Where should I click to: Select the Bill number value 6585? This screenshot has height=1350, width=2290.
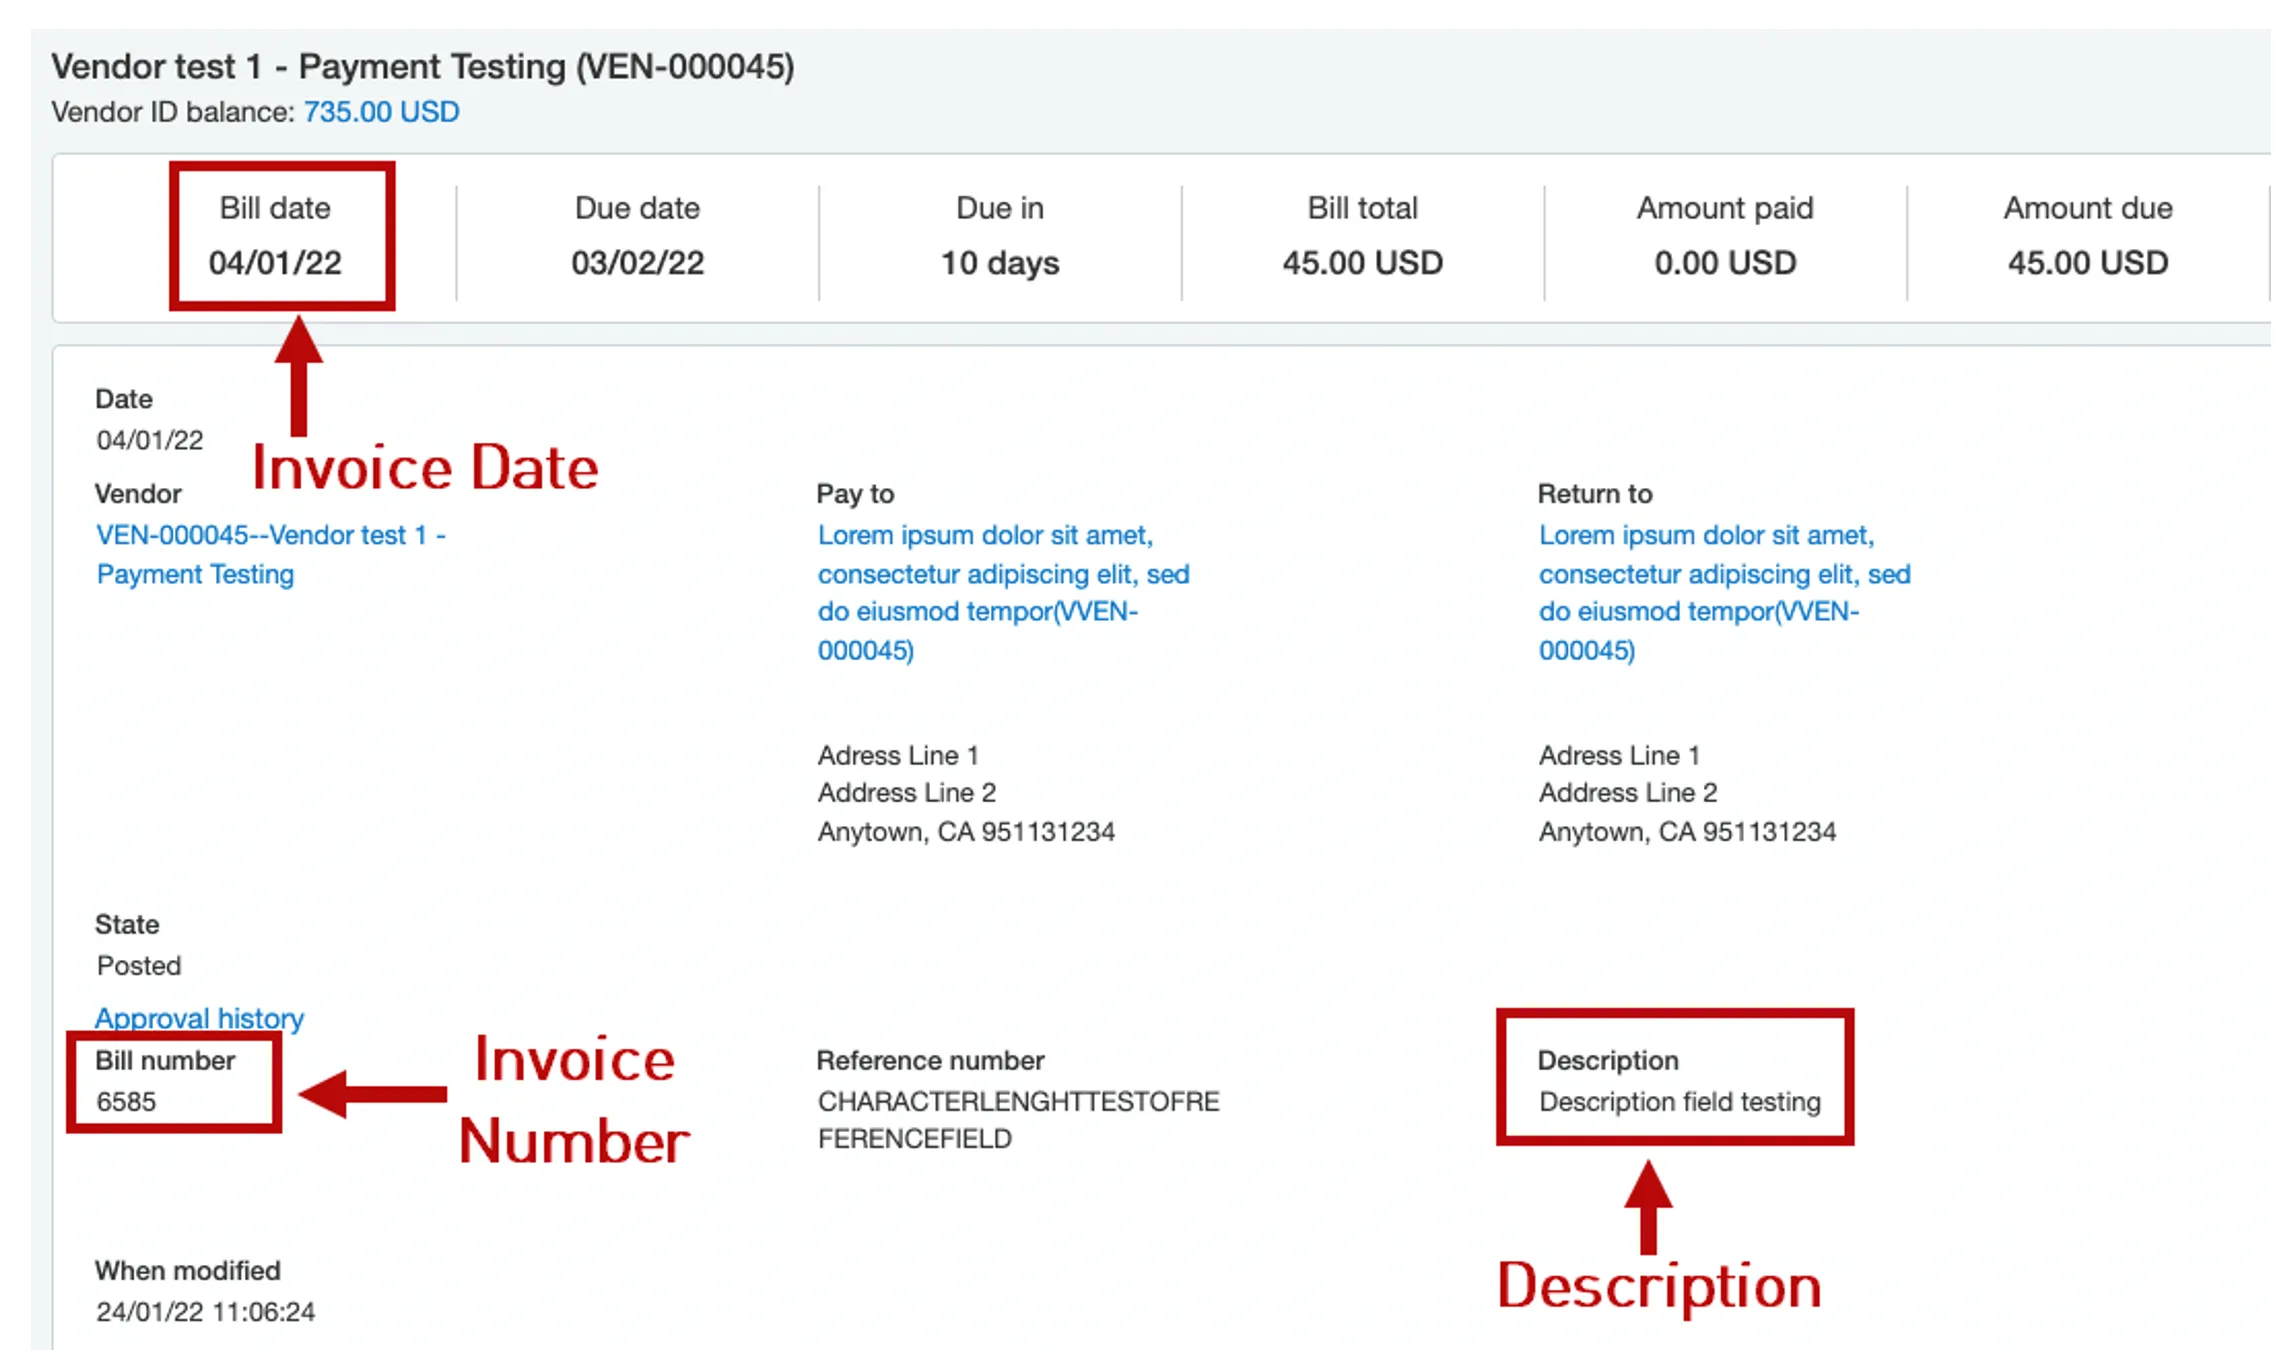[126, 1101]
